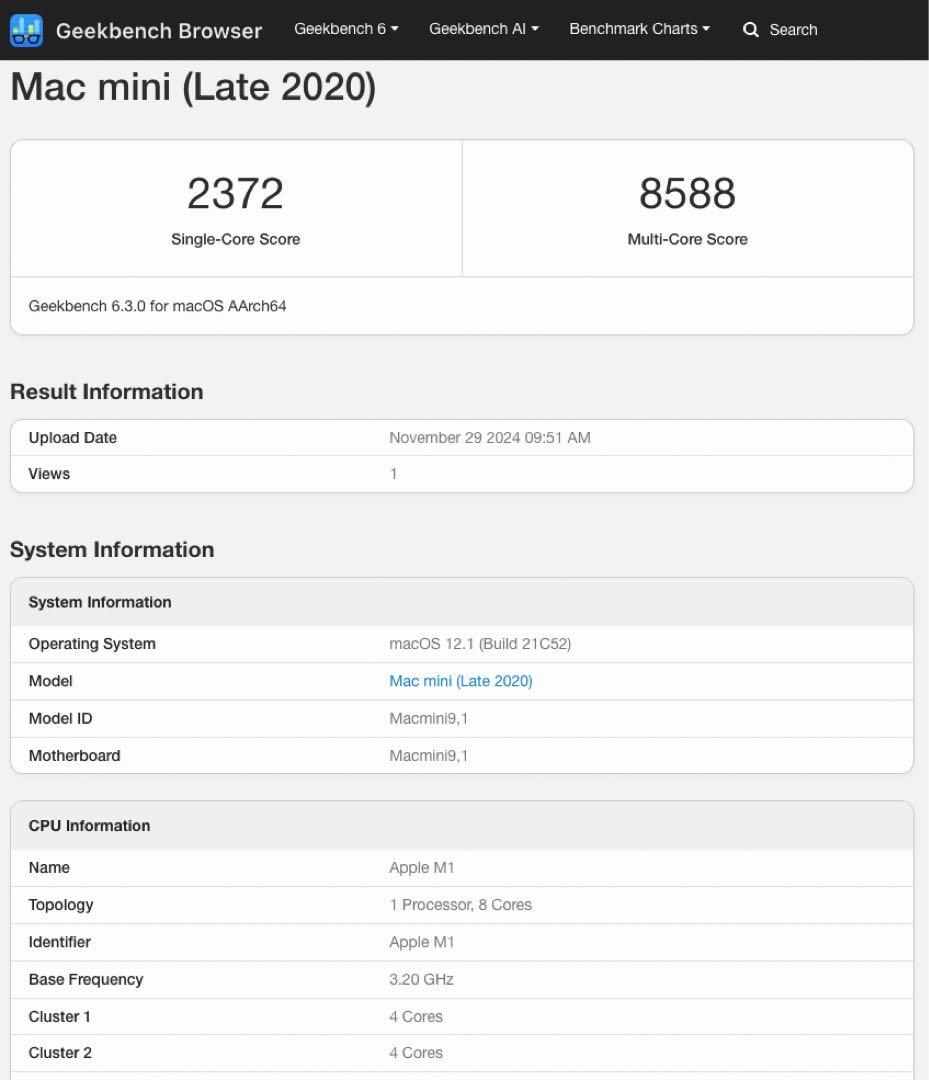Navigate home via Geekbench Browser title
The height and width of the screenshot is (1080, 929).
[x=159, y=30]
